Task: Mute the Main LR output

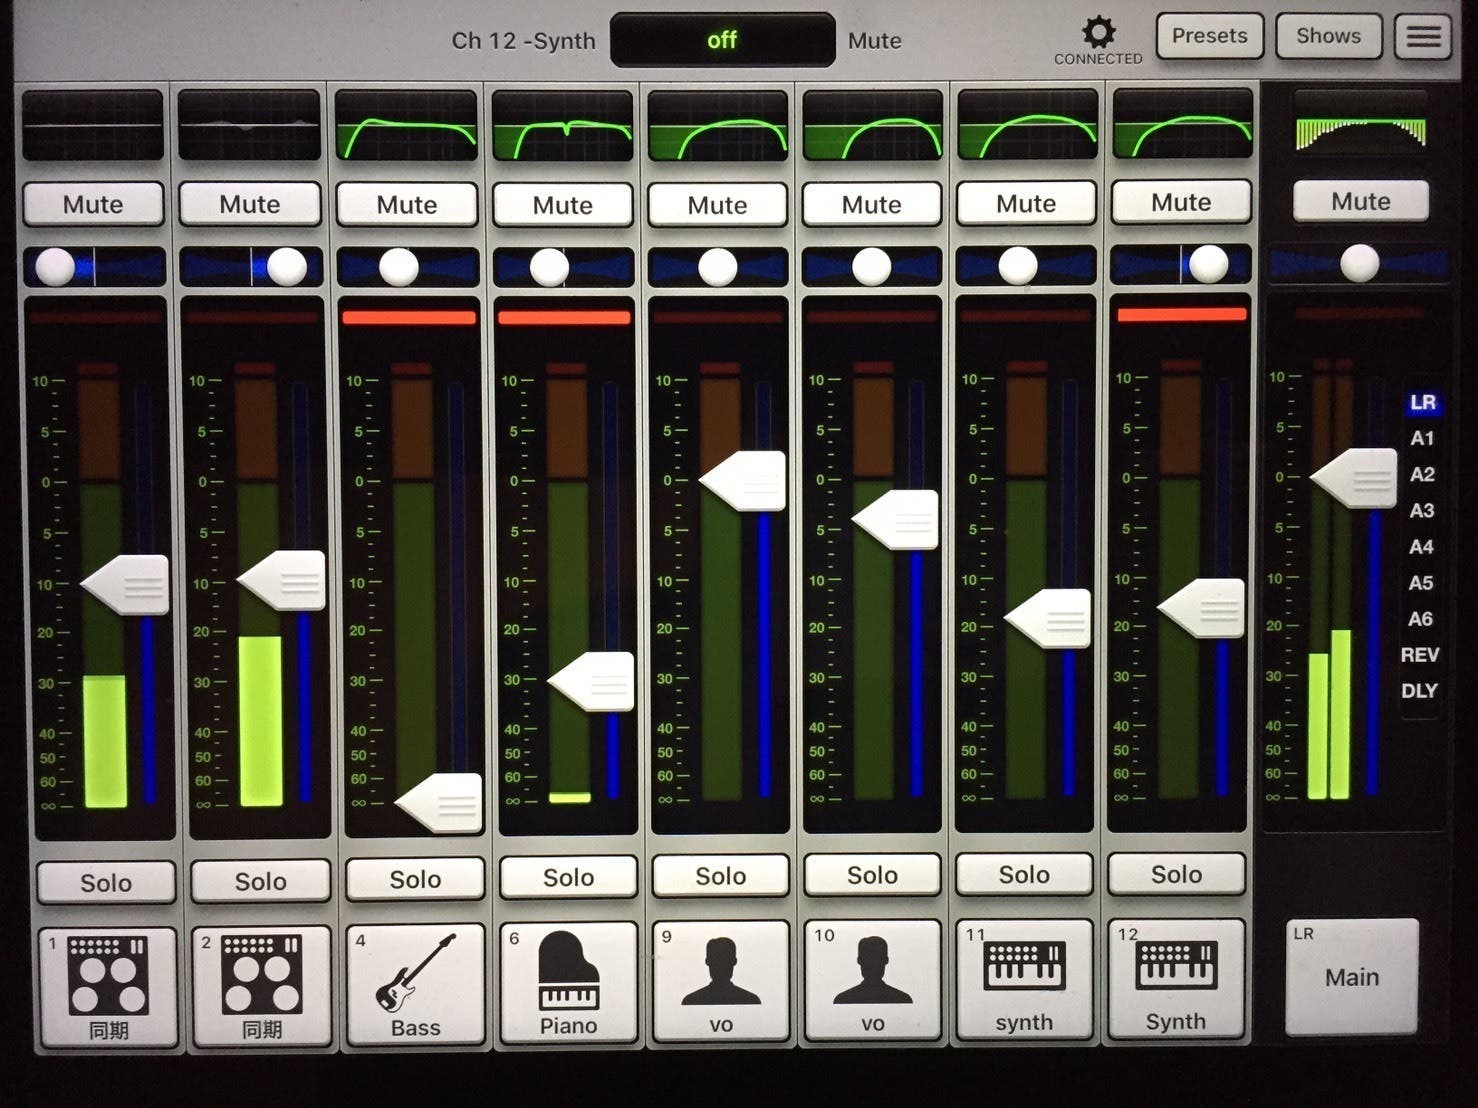Action: click(1360, 201)
